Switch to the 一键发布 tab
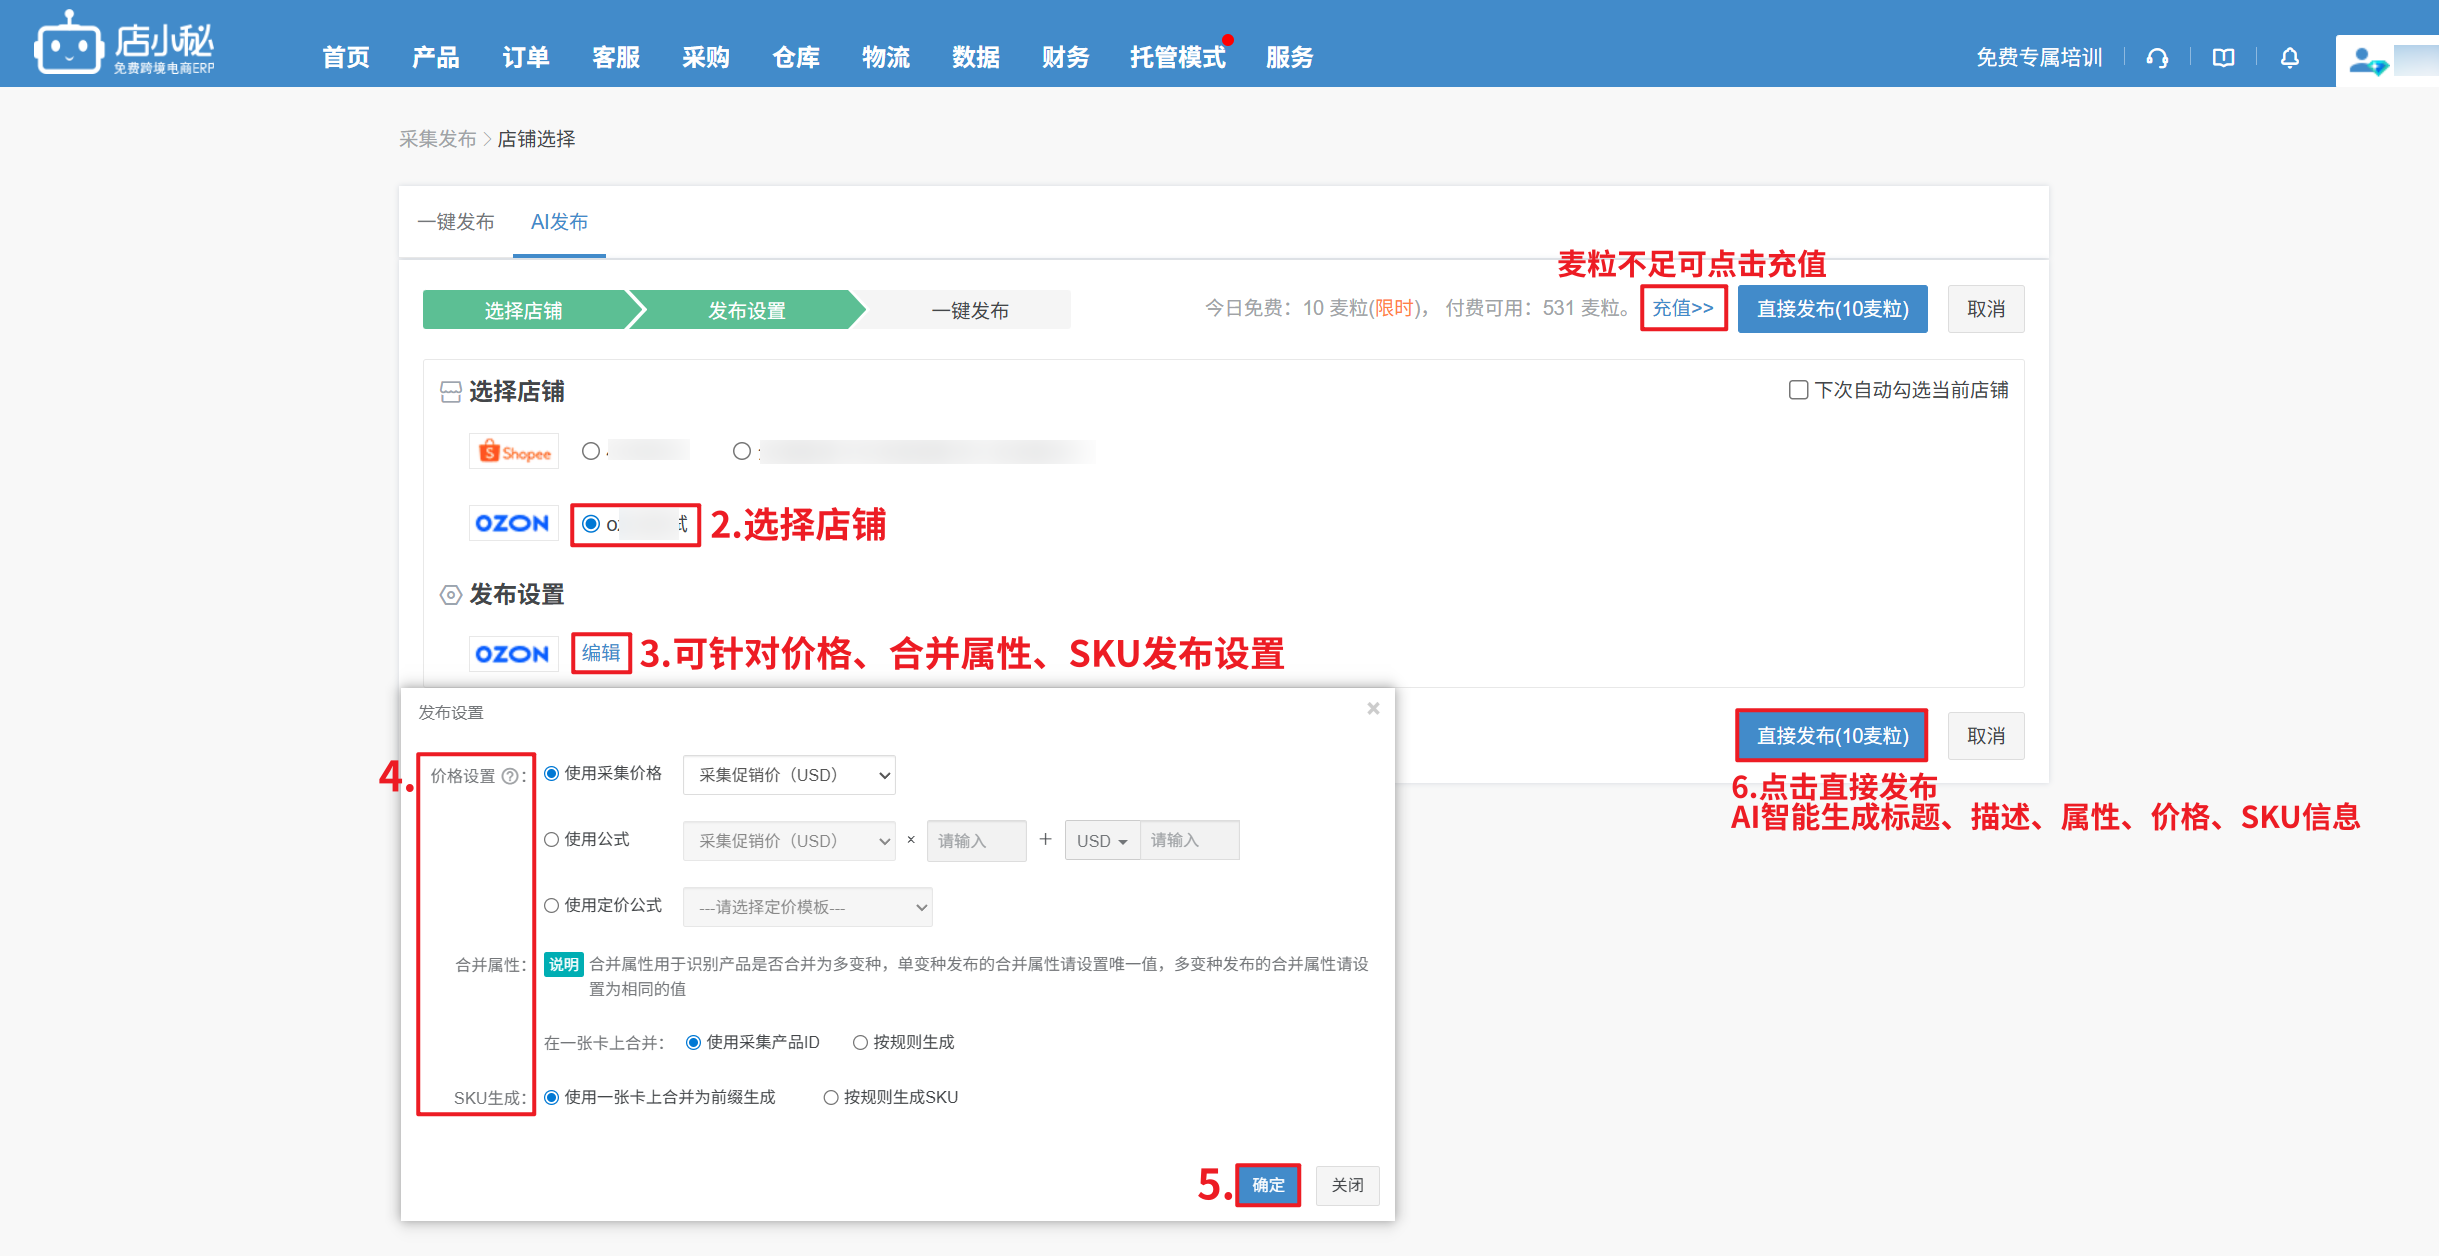 [x=456, y=222]
